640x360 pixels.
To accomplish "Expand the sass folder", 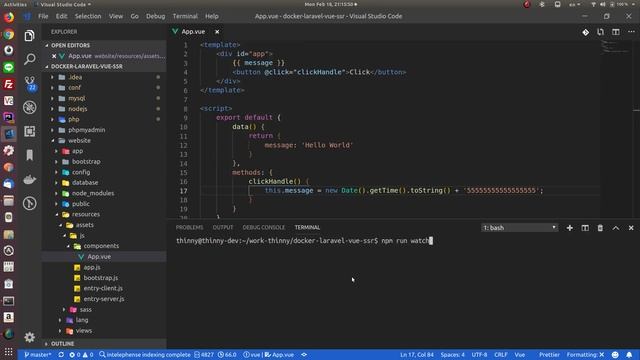I will (85, 309).
